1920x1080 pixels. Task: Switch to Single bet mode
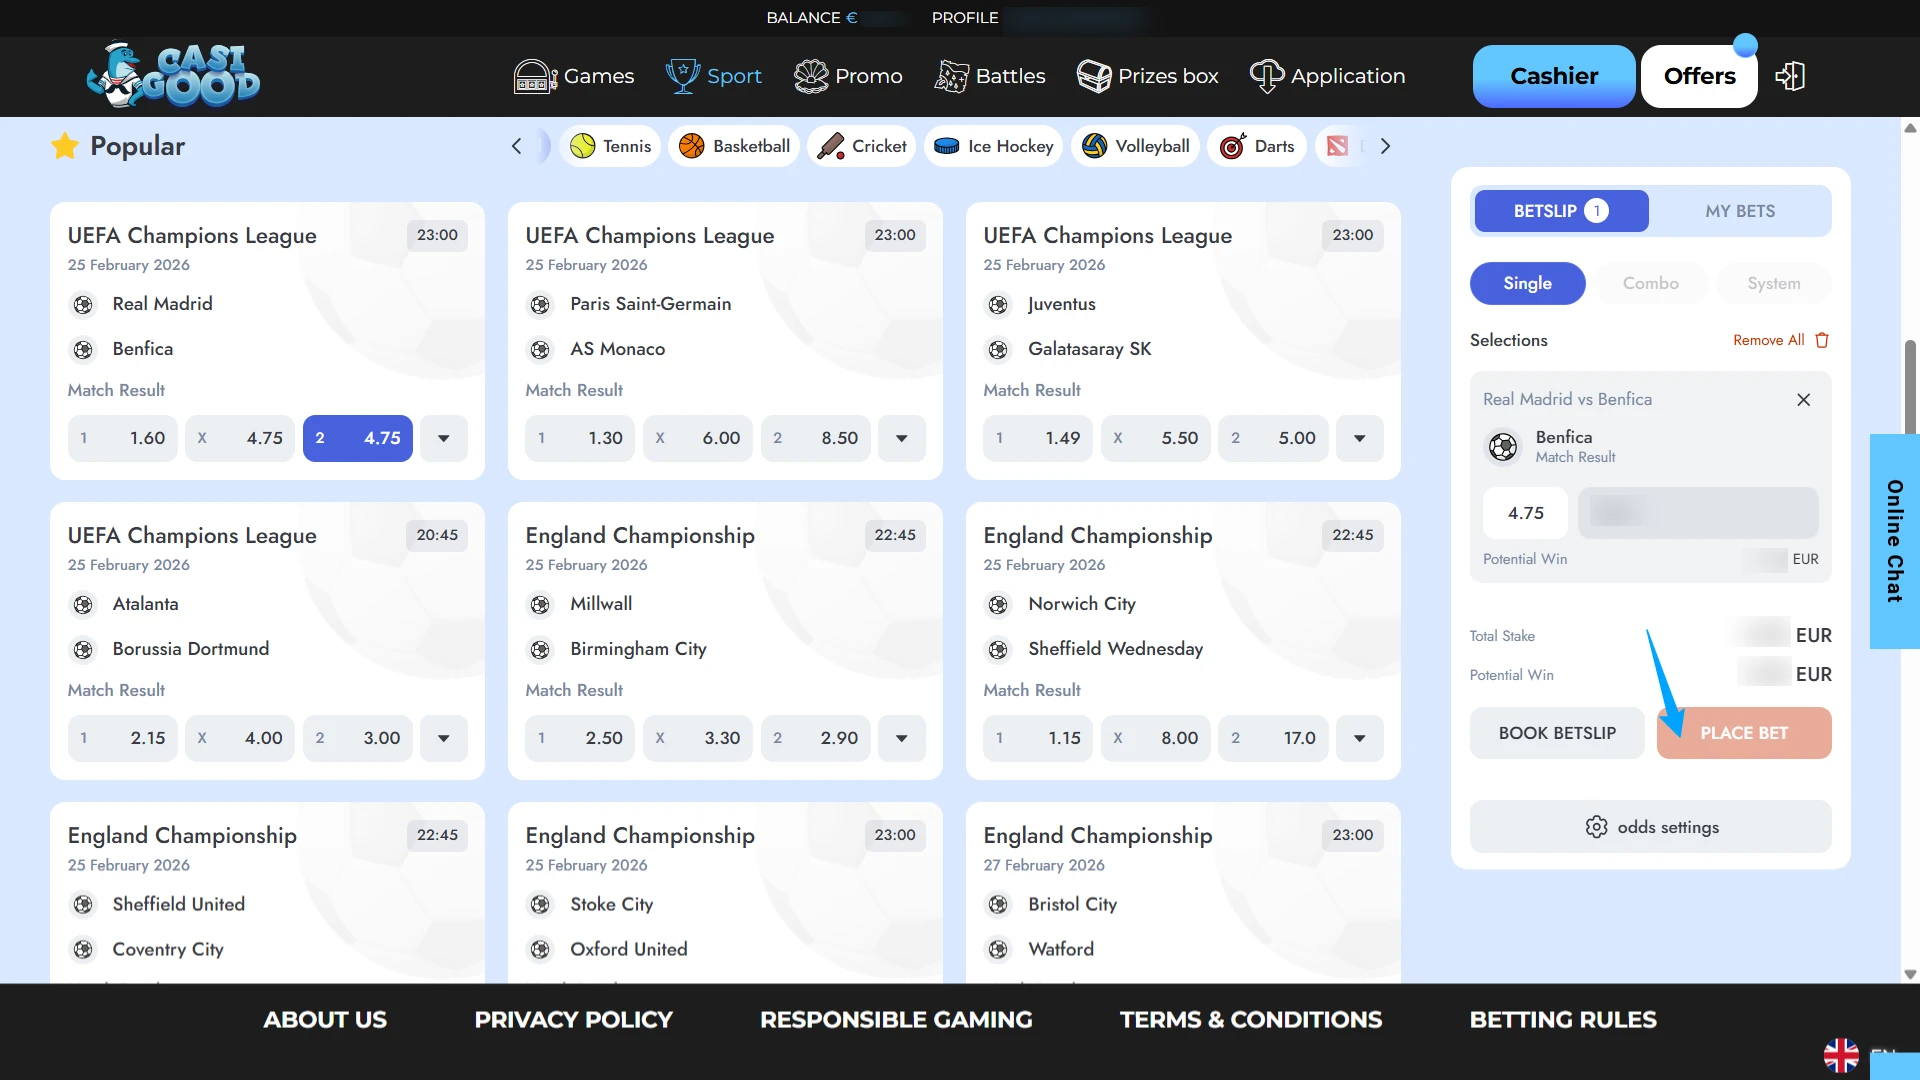click(1527, 283)
